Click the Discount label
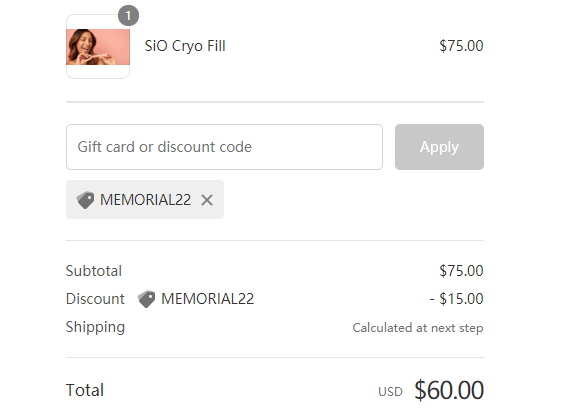The image size is (570, 415). pyautogui.click(x=95, y=299)
